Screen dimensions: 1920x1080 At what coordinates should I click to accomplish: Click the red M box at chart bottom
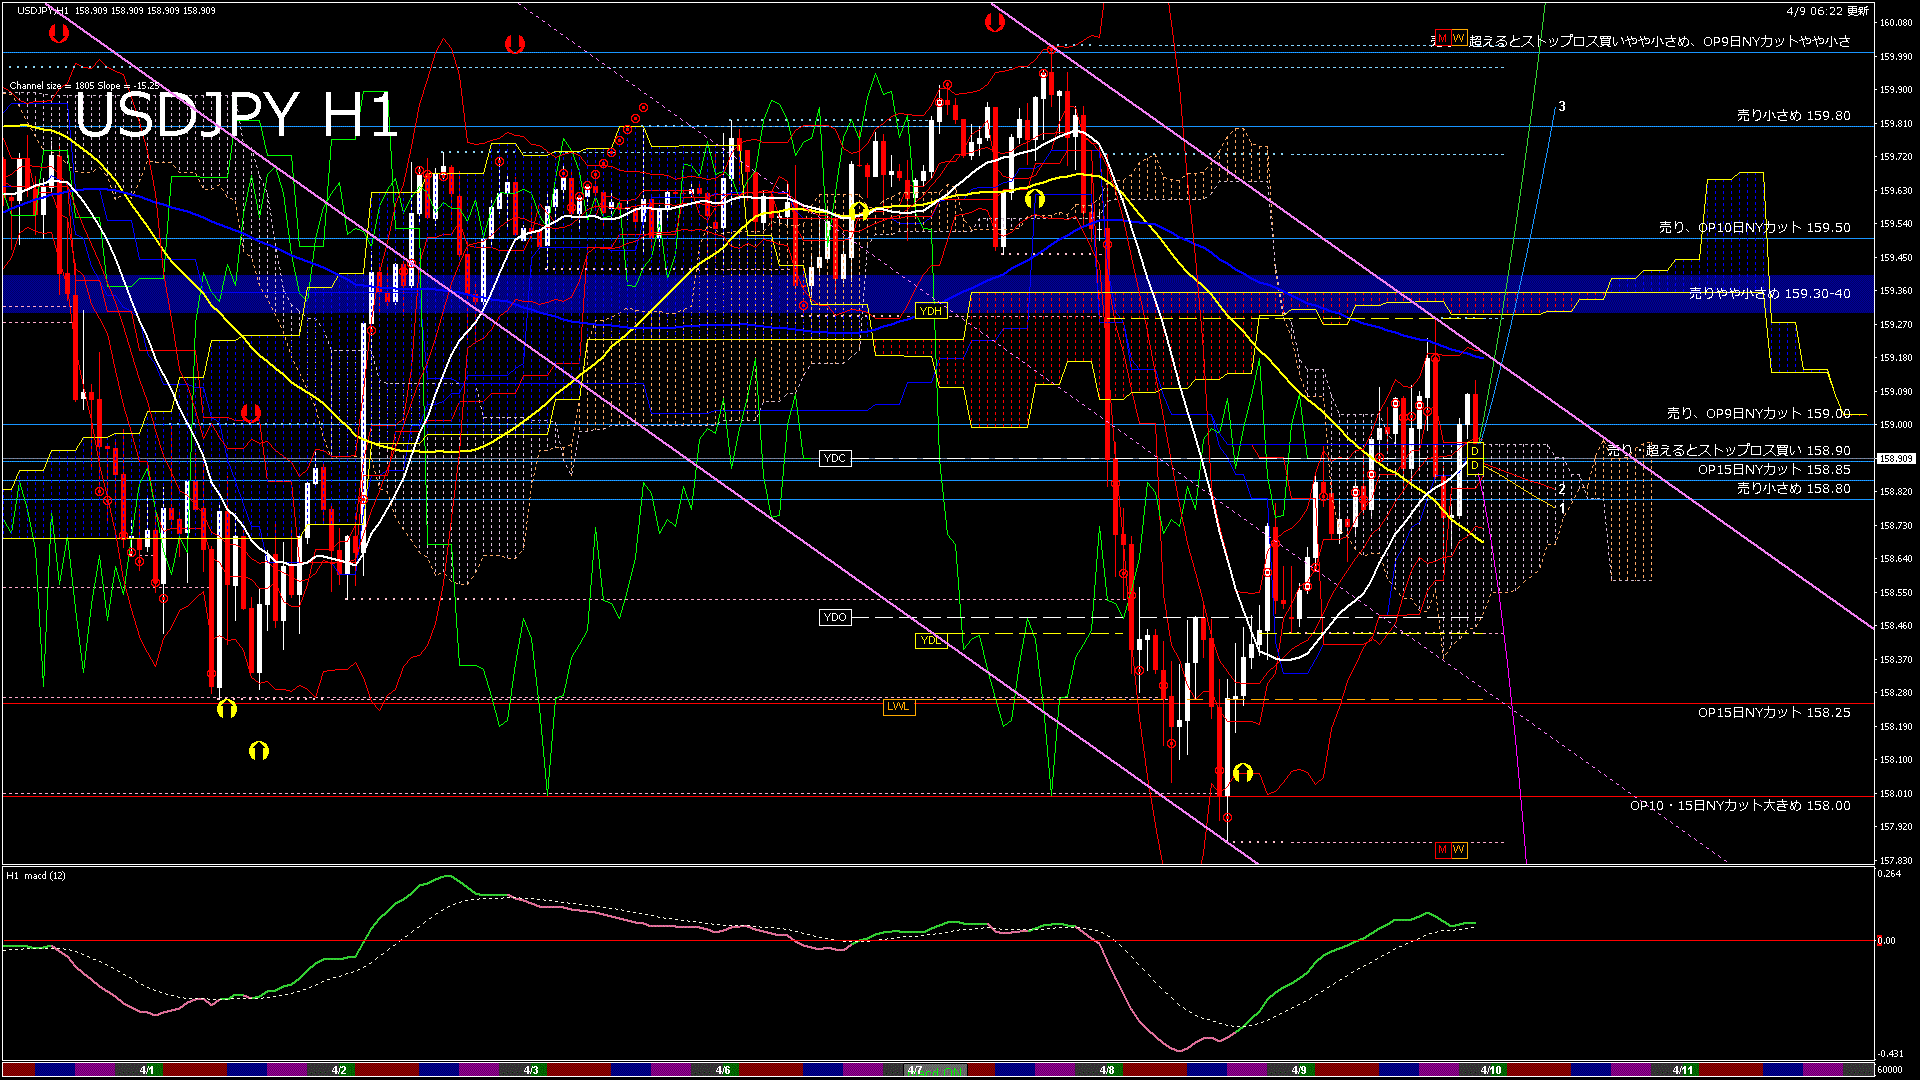tap(1442, 850)
